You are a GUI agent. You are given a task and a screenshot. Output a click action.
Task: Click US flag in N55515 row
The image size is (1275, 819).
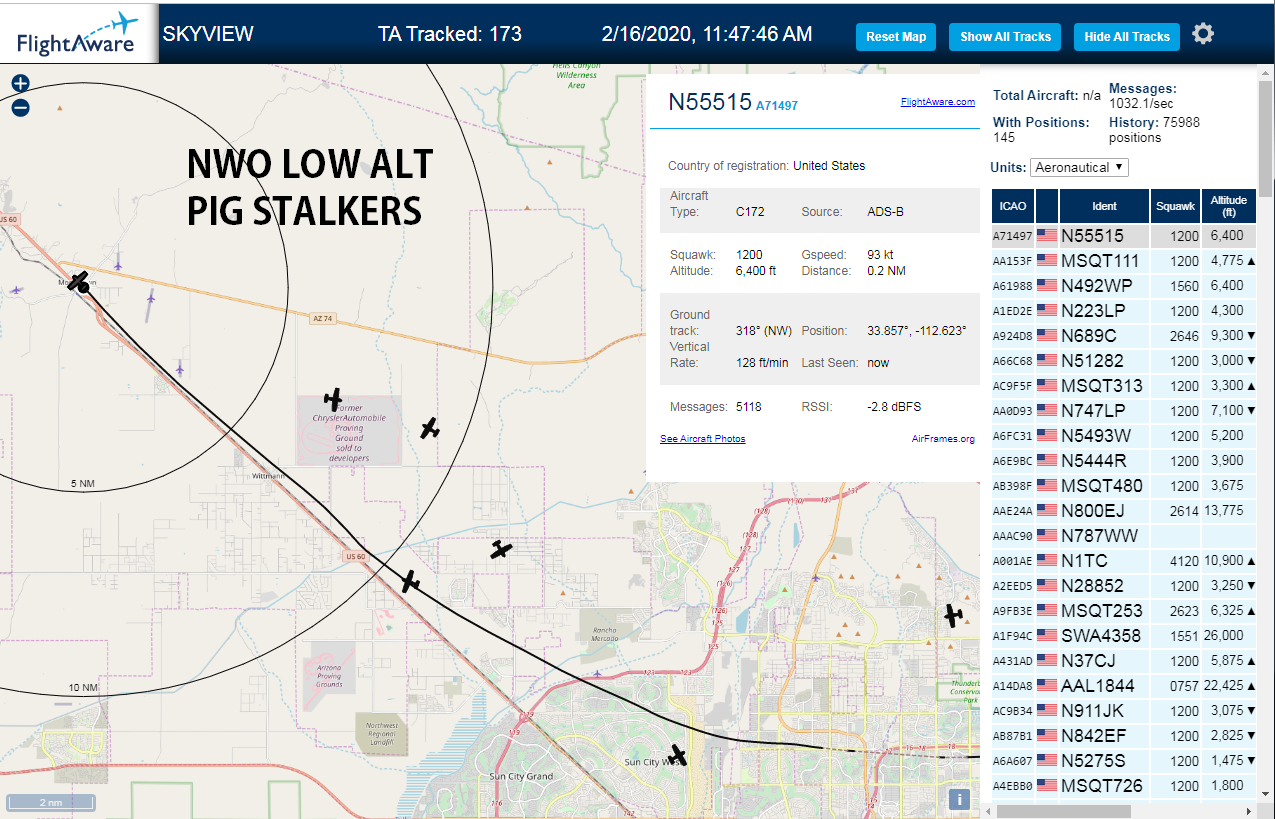coord(1047,236)
